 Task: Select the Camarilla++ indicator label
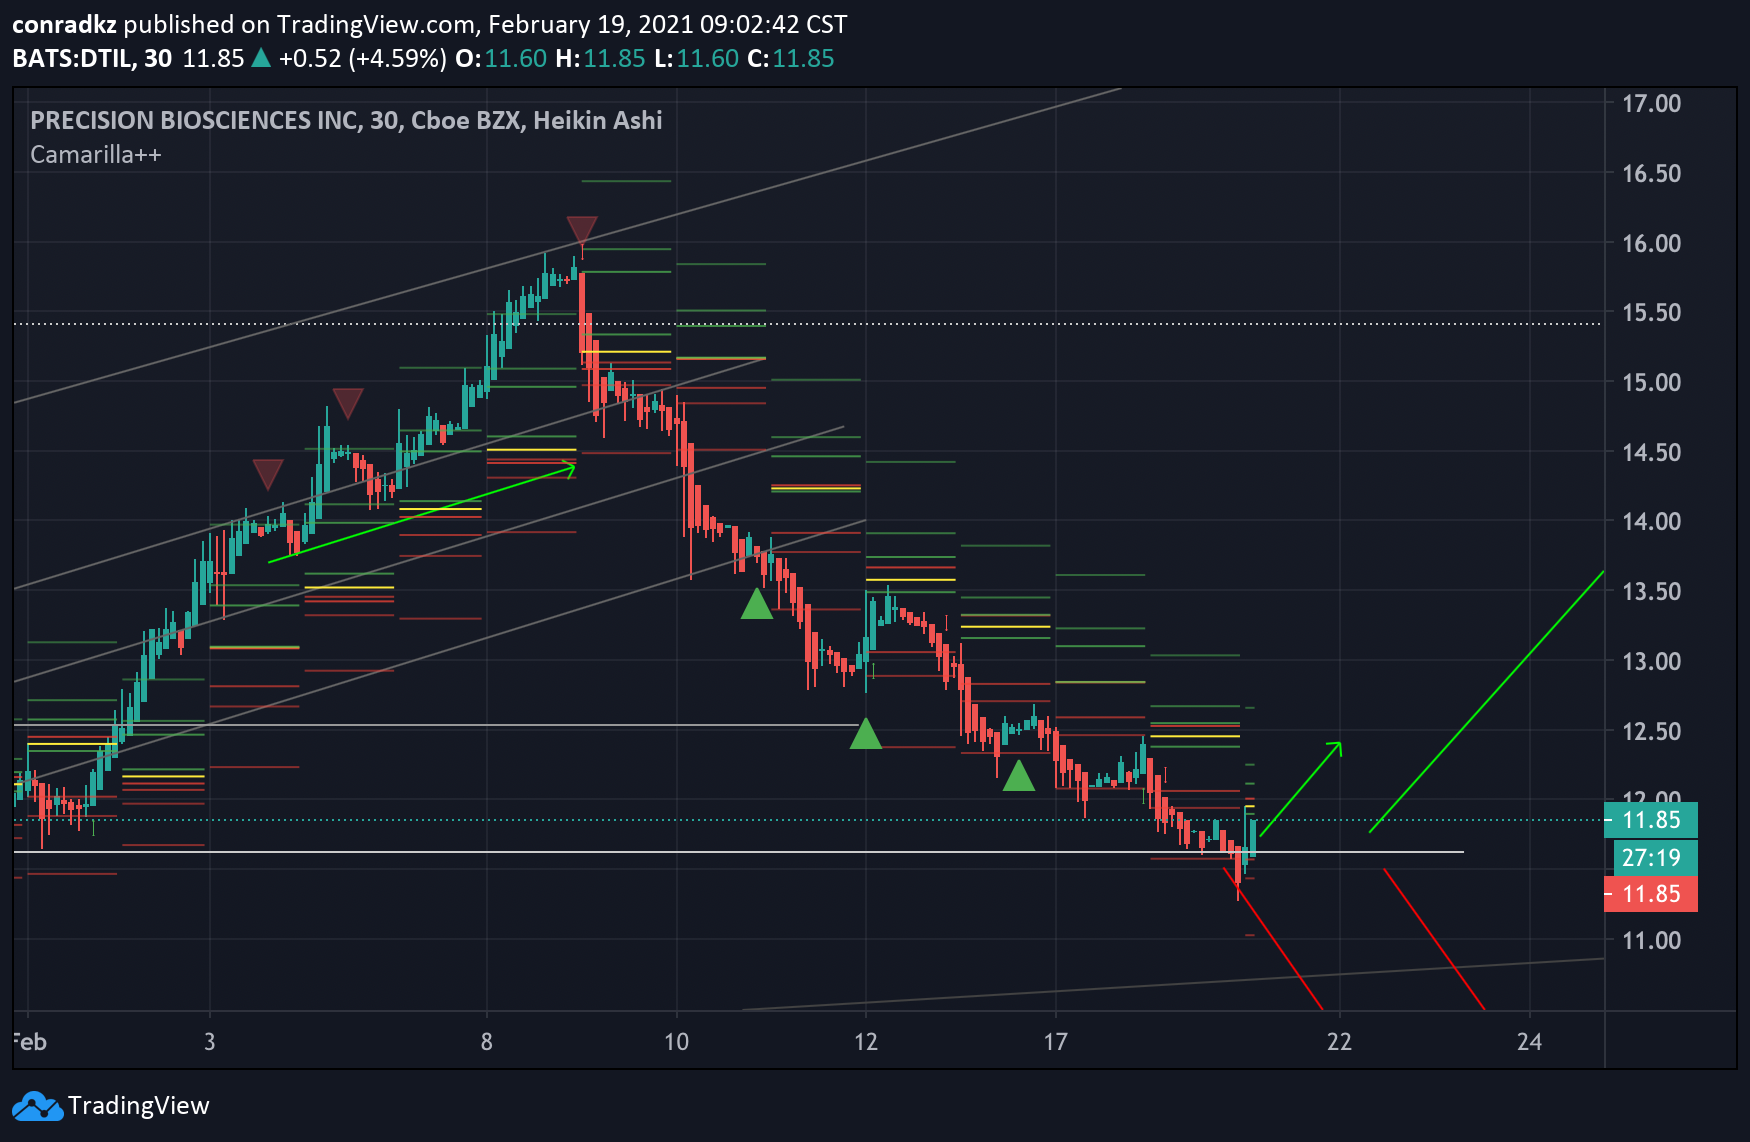tap(96, 155)
